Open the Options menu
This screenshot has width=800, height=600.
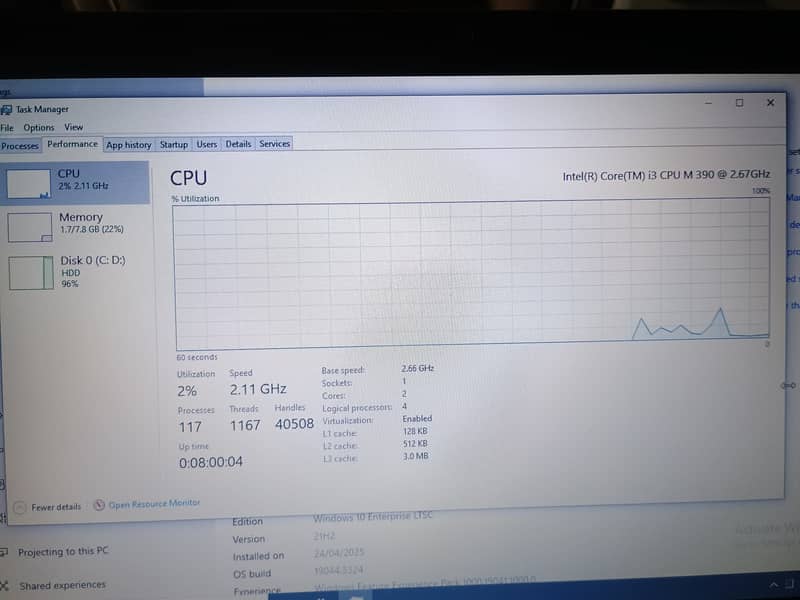39,128
